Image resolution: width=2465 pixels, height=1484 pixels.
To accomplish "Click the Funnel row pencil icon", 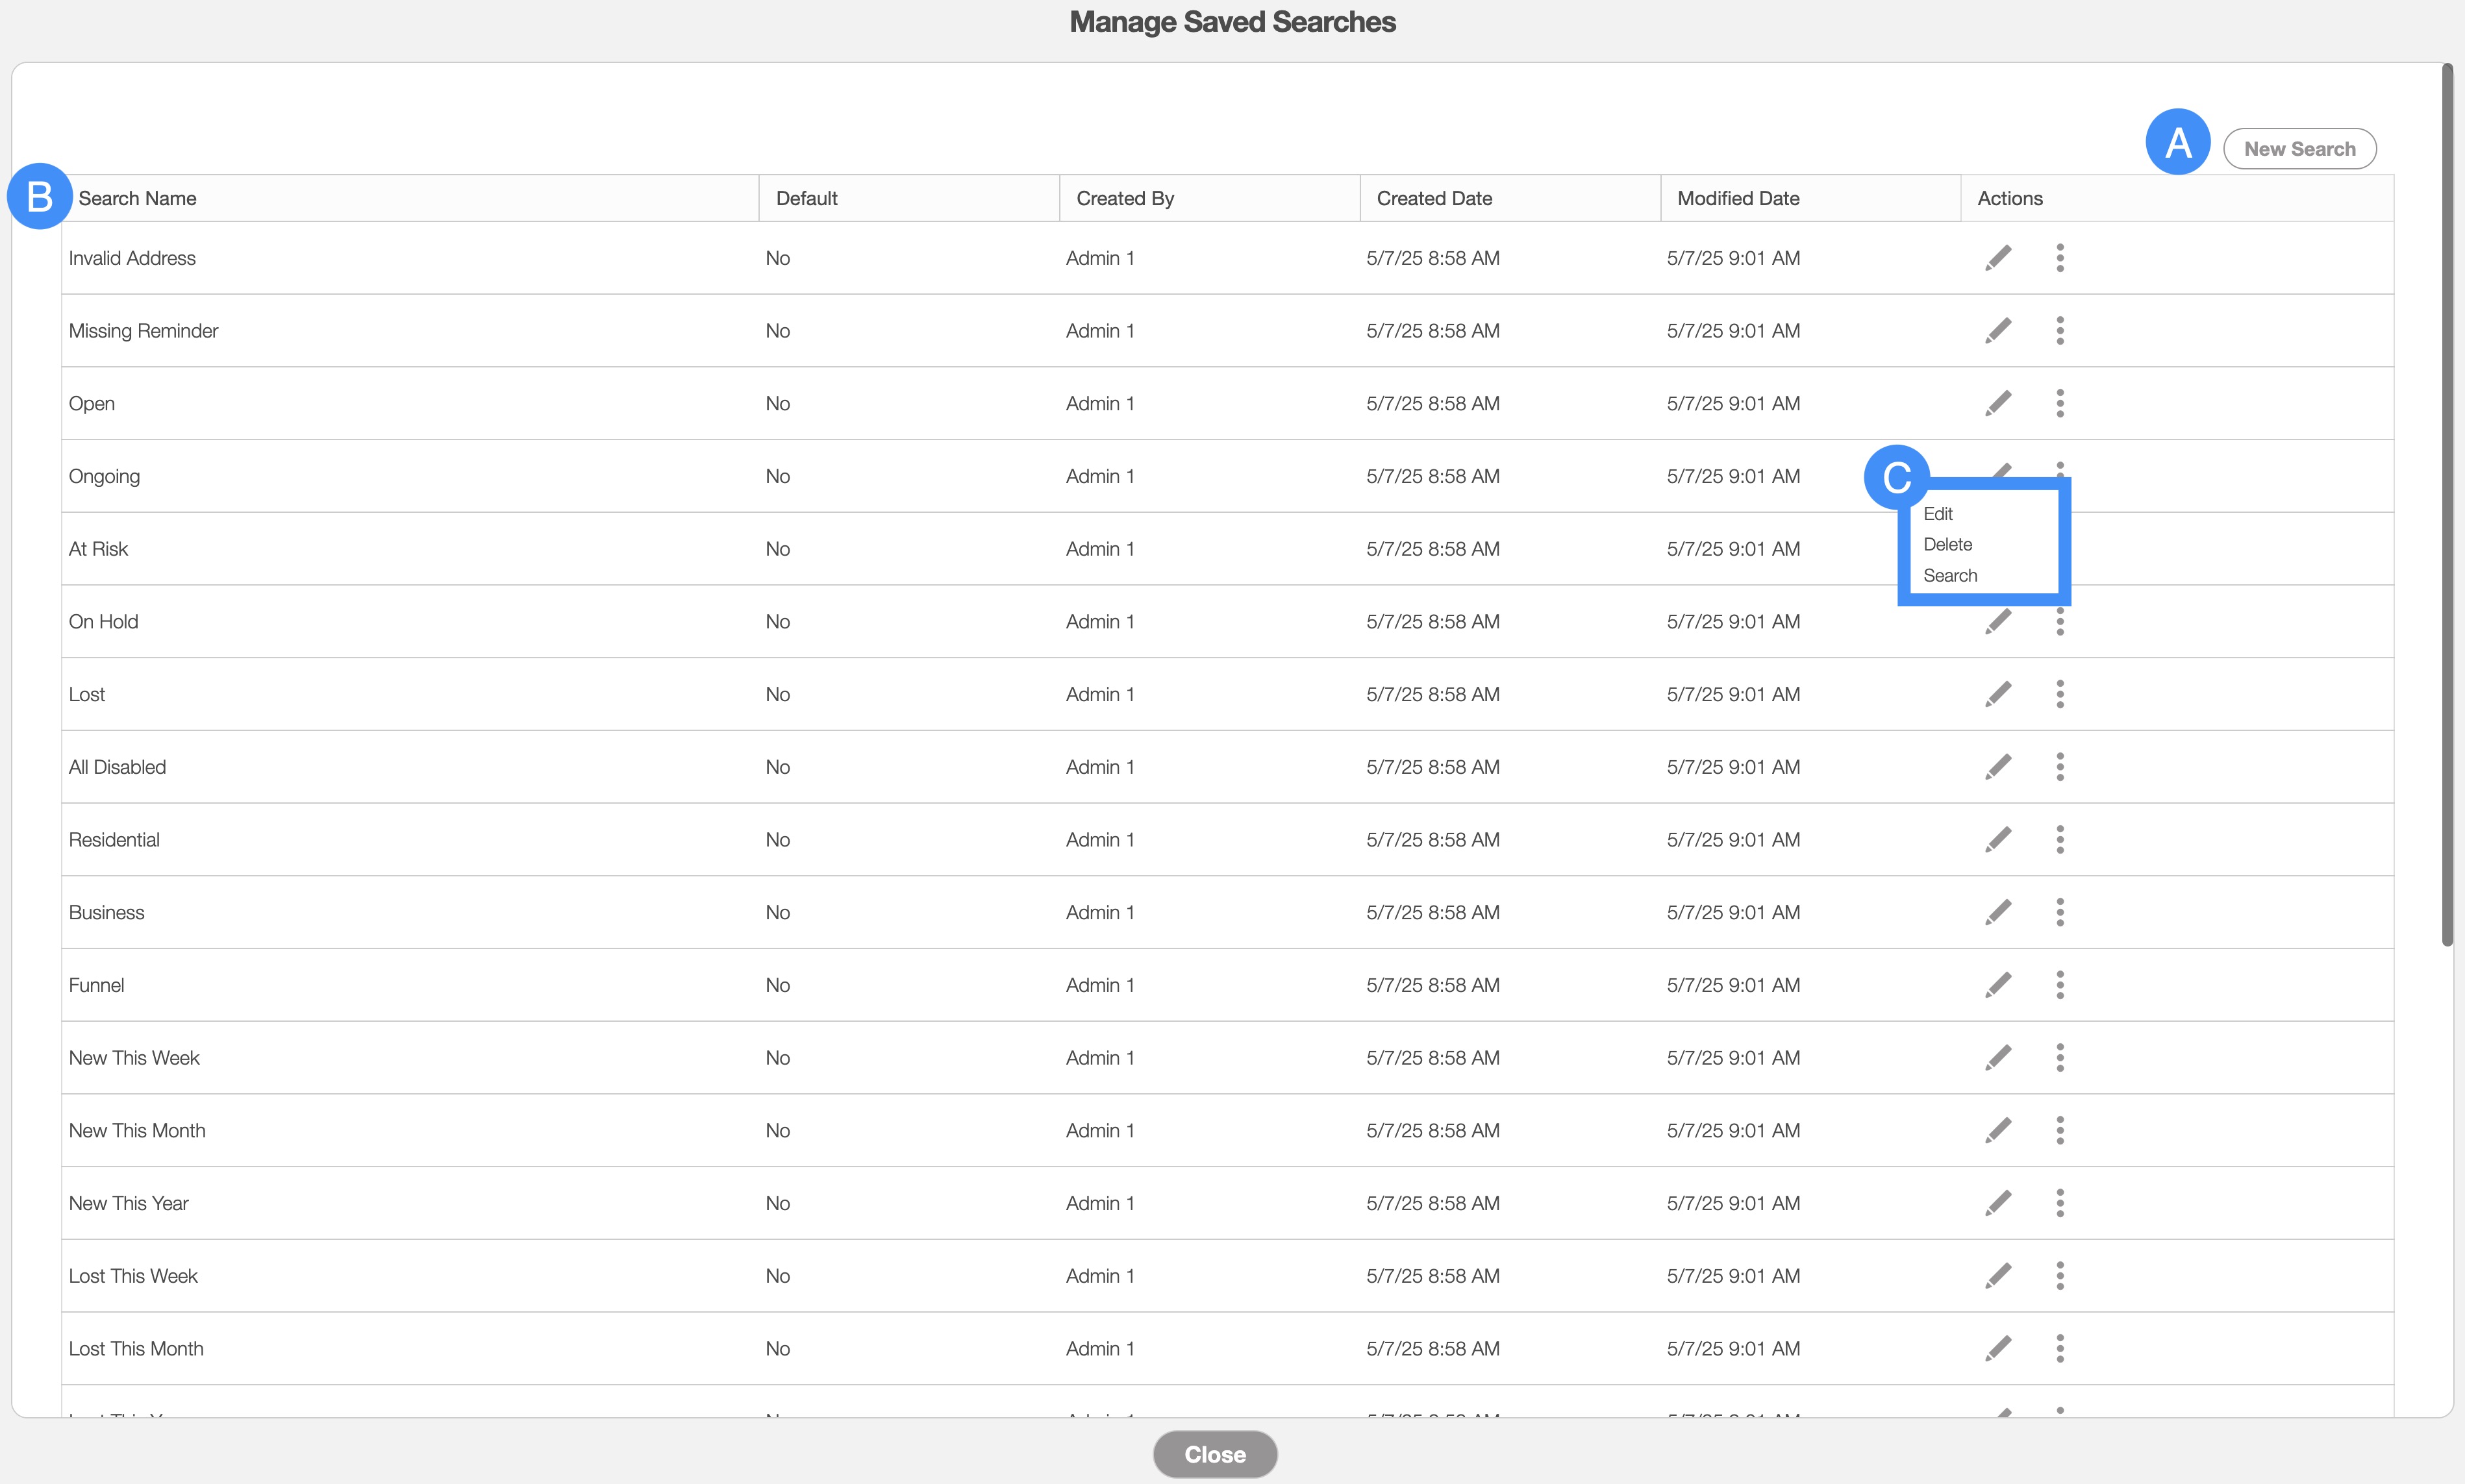I will [1998, 985].
